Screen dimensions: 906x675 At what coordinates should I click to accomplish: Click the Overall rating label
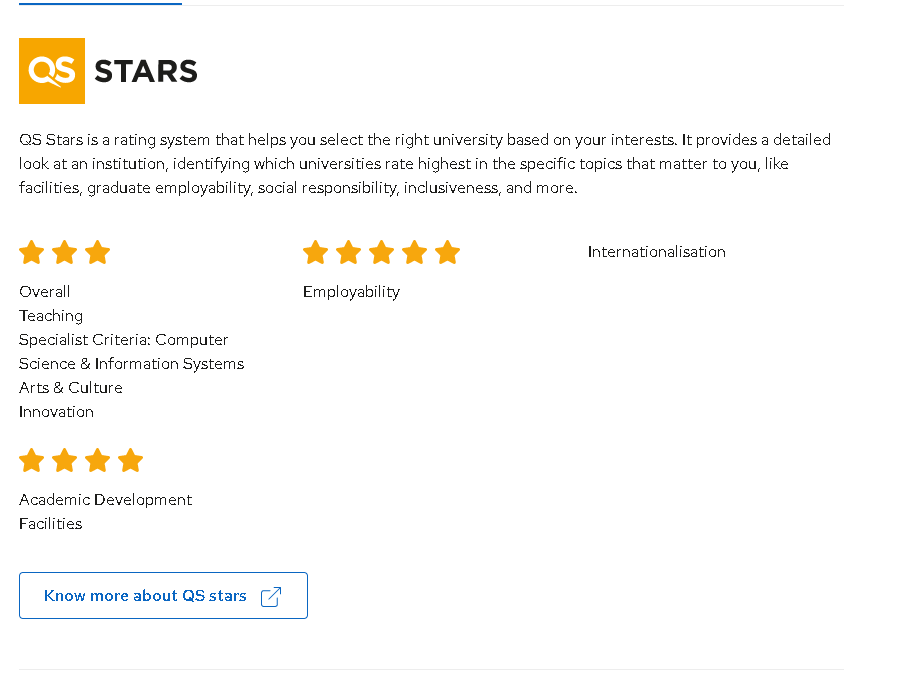[44, 291]
